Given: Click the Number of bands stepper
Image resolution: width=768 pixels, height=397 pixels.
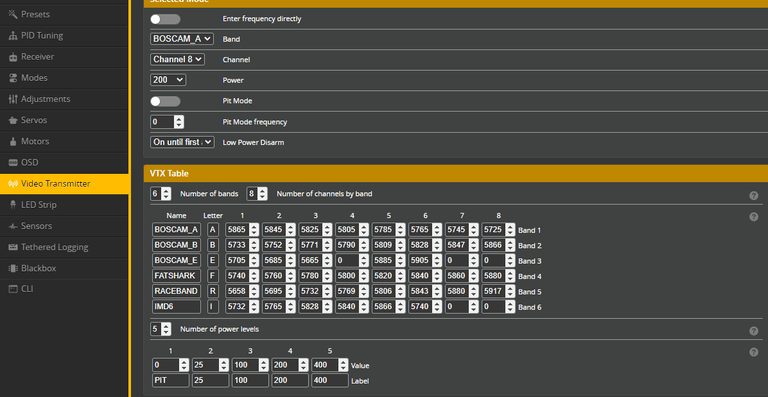Looking at the screenshot, I should click(166, 194).
